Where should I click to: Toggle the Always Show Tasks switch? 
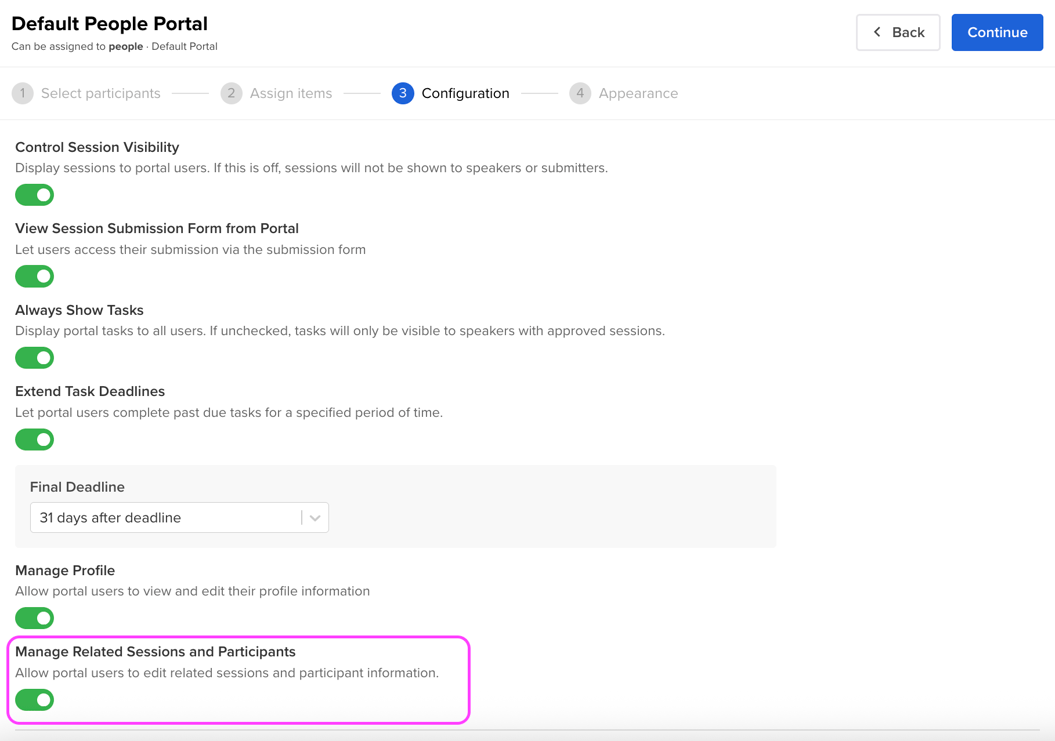[x=35, y=358]
